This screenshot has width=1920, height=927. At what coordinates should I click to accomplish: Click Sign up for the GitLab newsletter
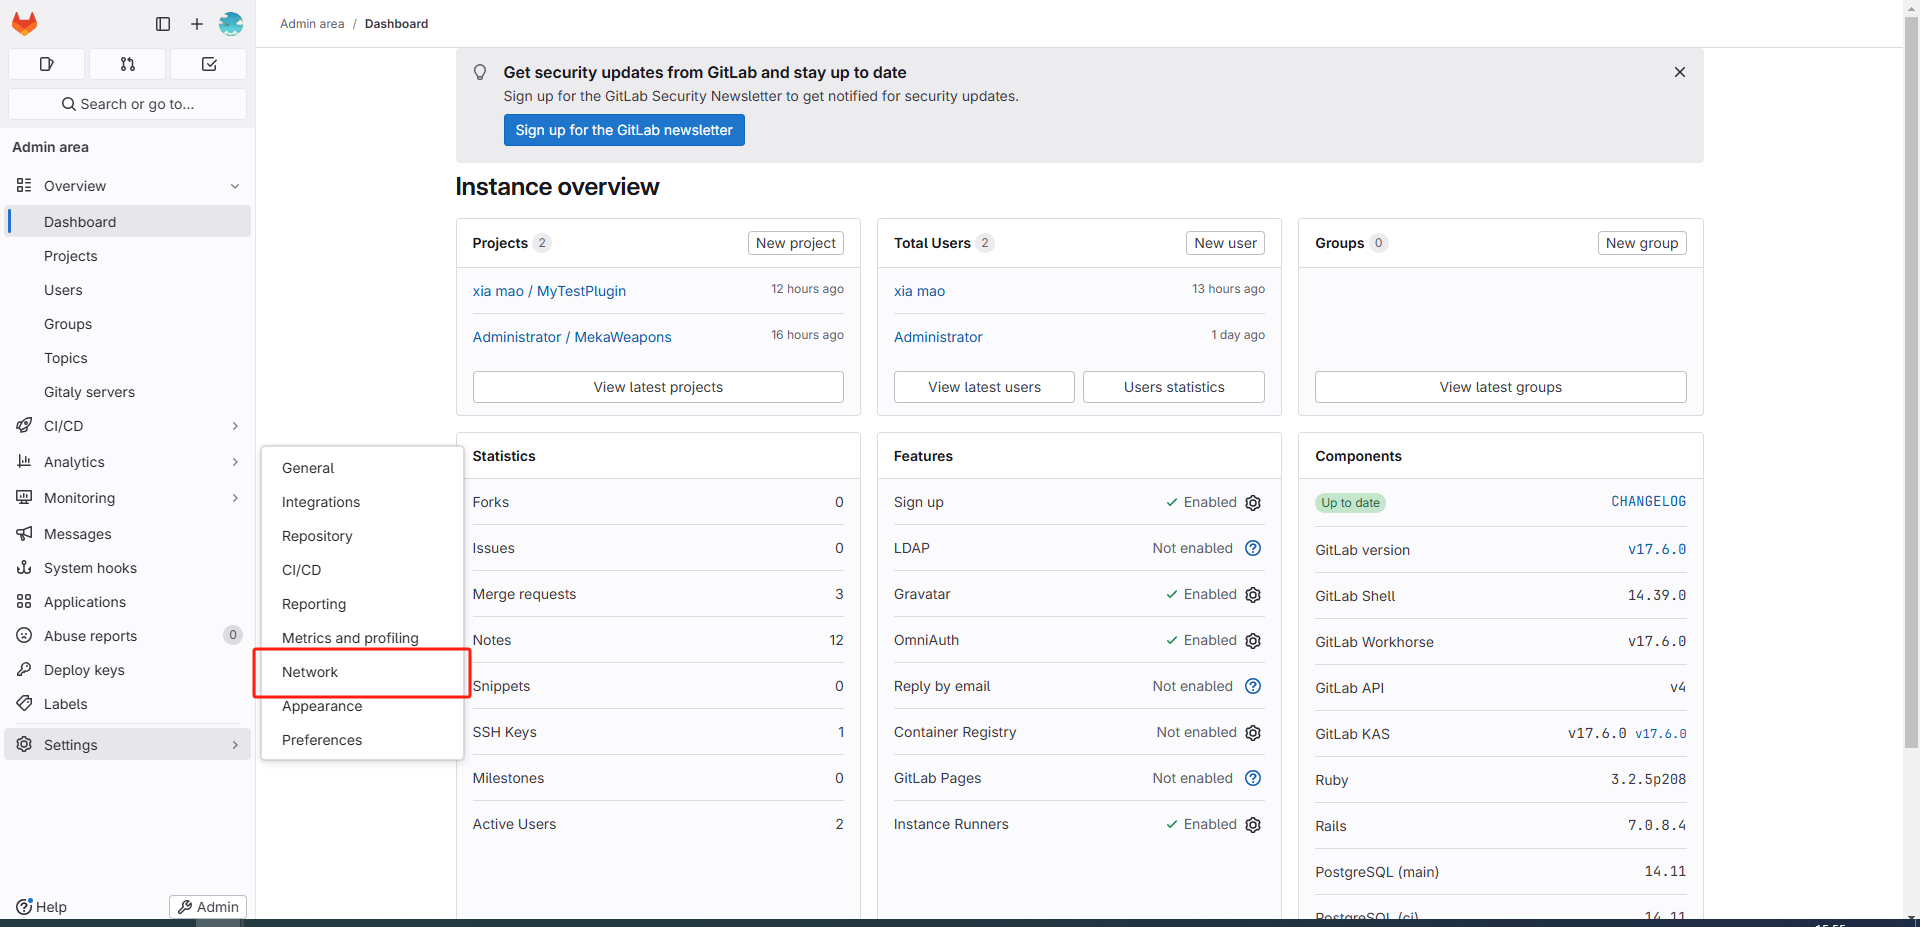point(624,130)
